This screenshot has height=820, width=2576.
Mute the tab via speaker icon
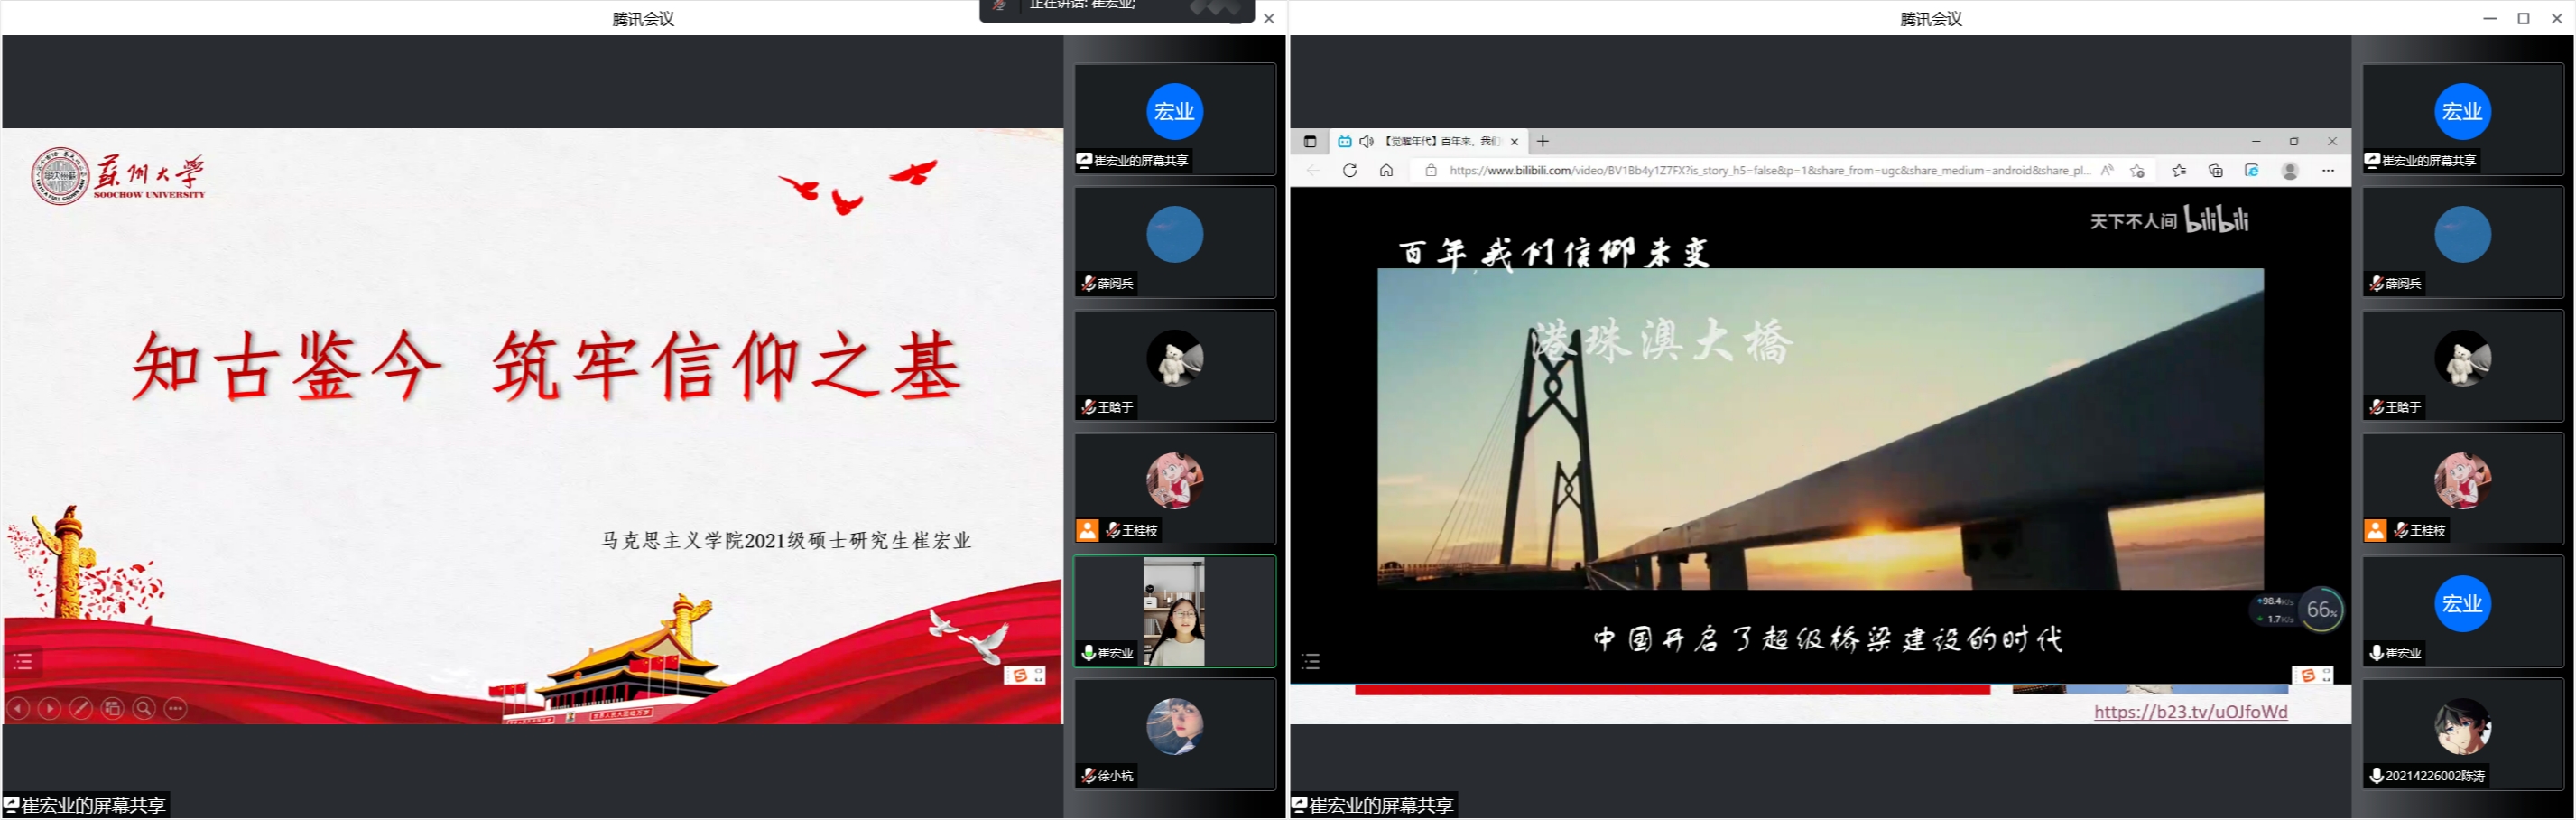1366,142
